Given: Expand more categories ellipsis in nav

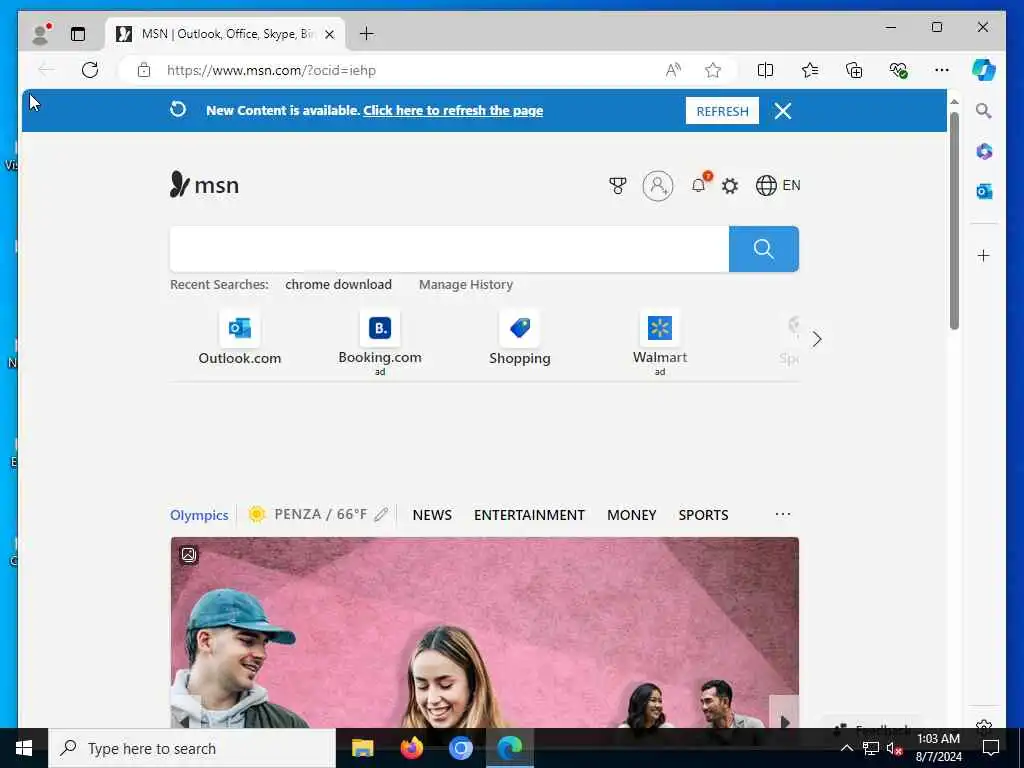Looking at the screenshot, I should click(783, 515).
